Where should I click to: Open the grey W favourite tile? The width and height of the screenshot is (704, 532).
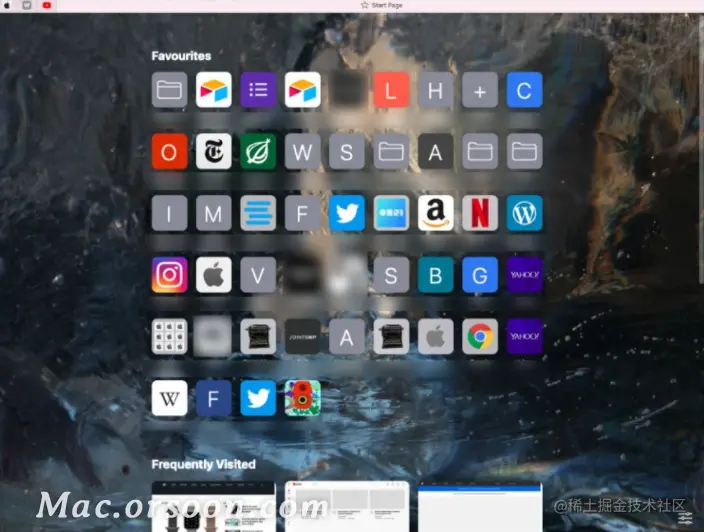click(303, 151)
